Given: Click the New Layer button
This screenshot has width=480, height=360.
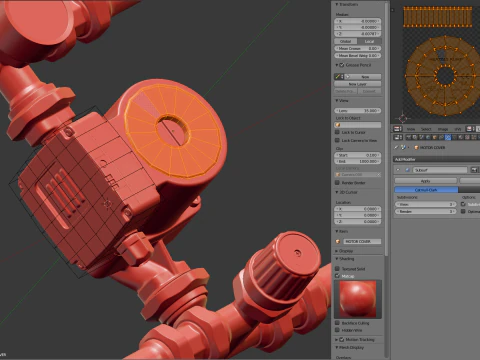Looking at the screenshot, I should [358, 84].
